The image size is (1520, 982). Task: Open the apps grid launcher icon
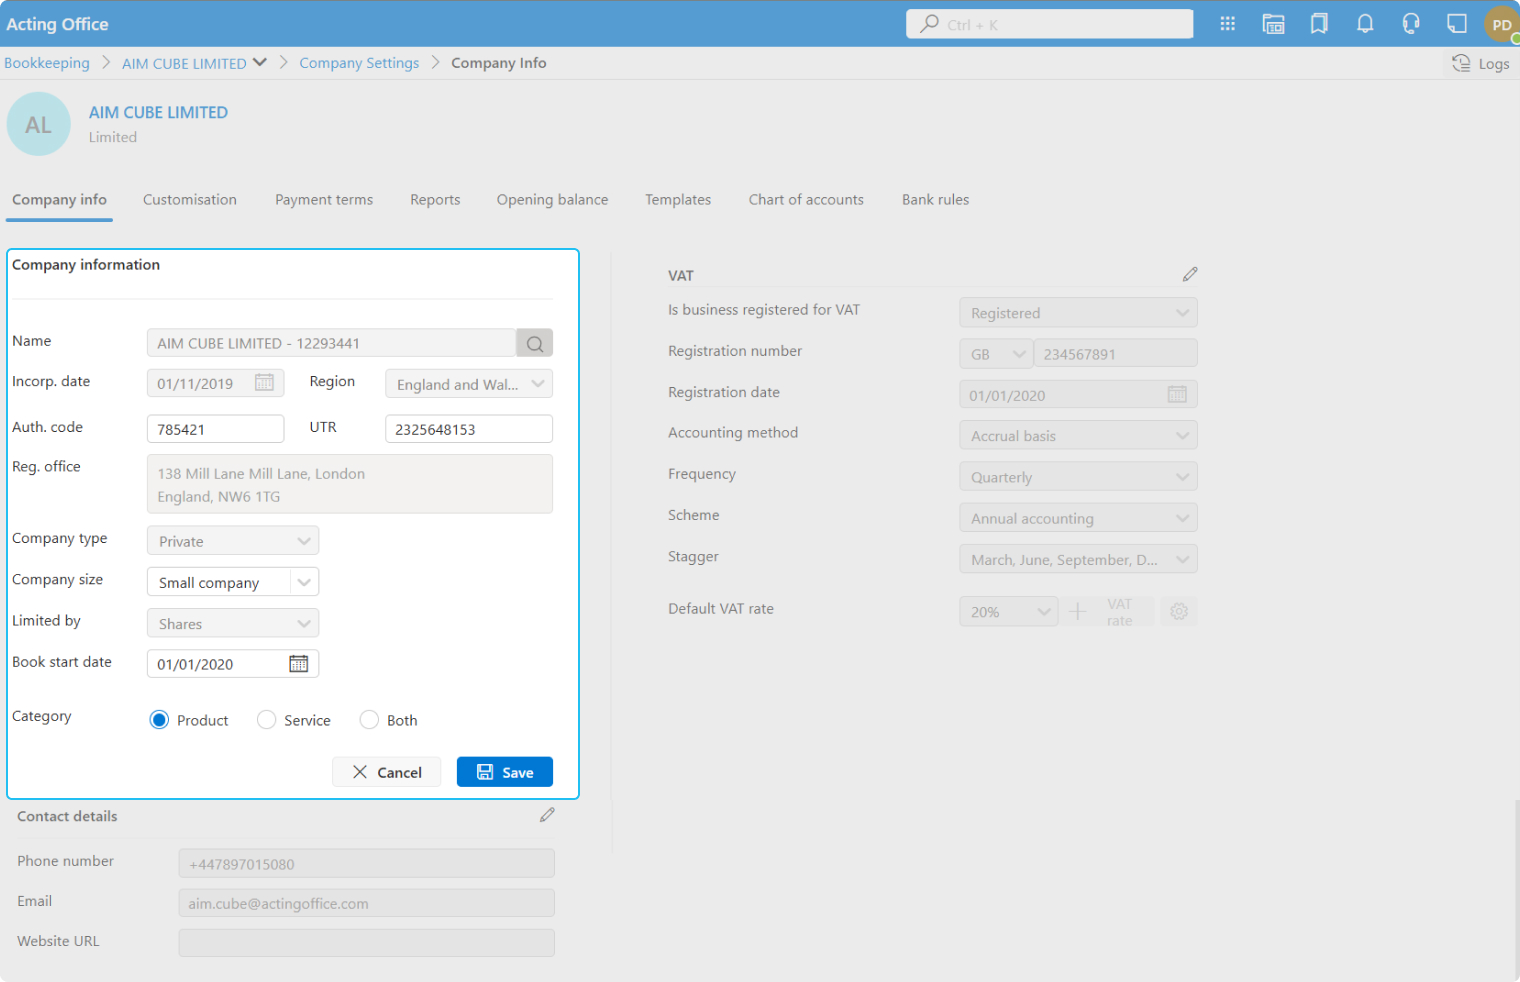pyautogui.click(x=1227, y=24)
